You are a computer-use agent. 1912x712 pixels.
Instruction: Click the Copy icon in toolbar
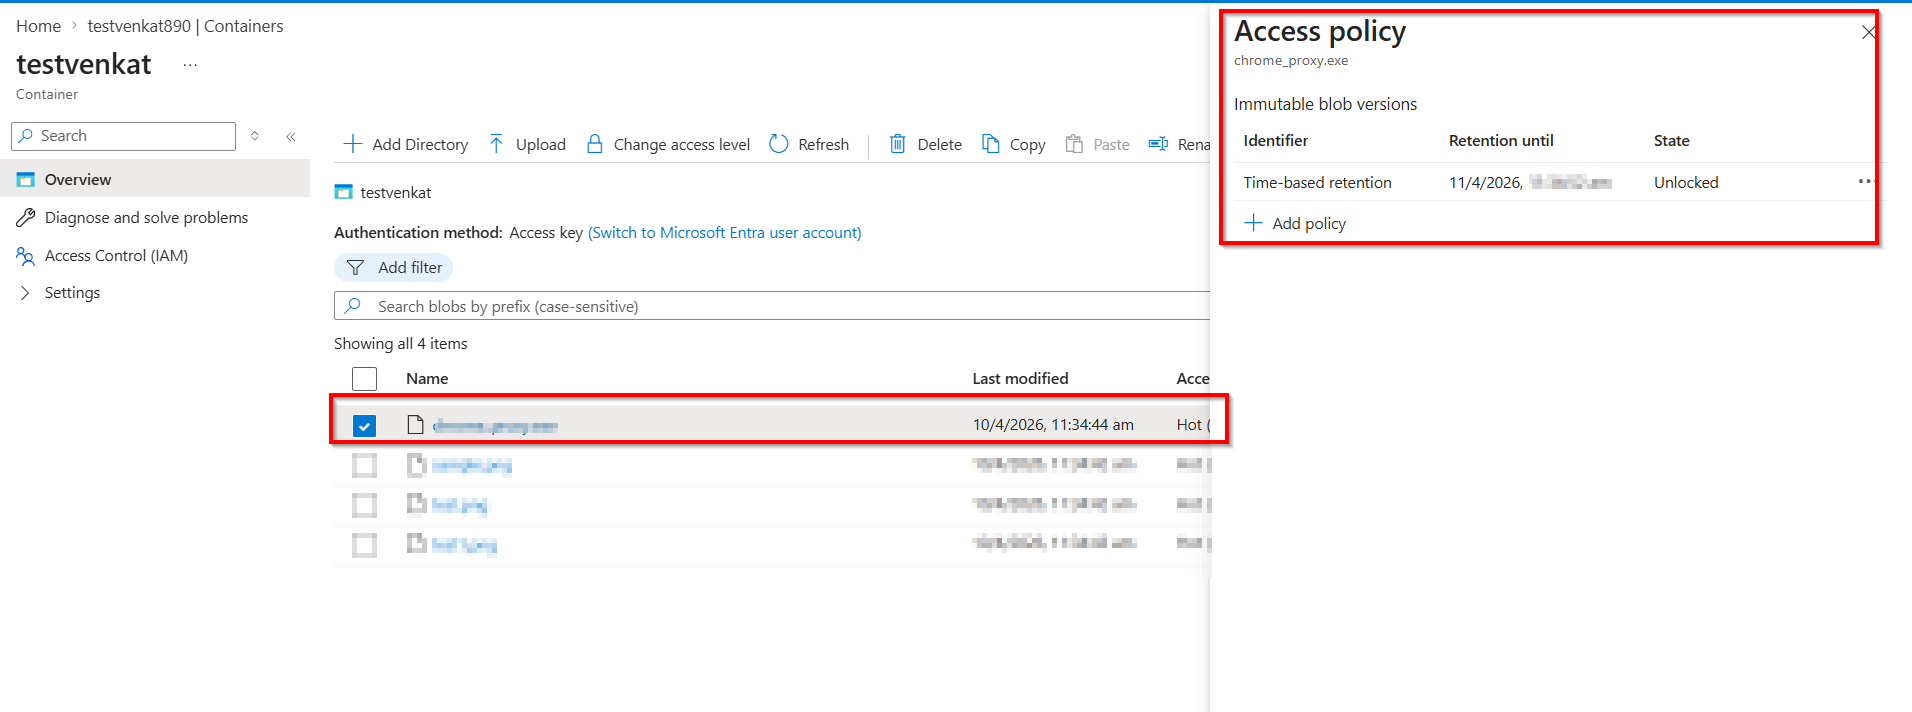click(990, 144)
